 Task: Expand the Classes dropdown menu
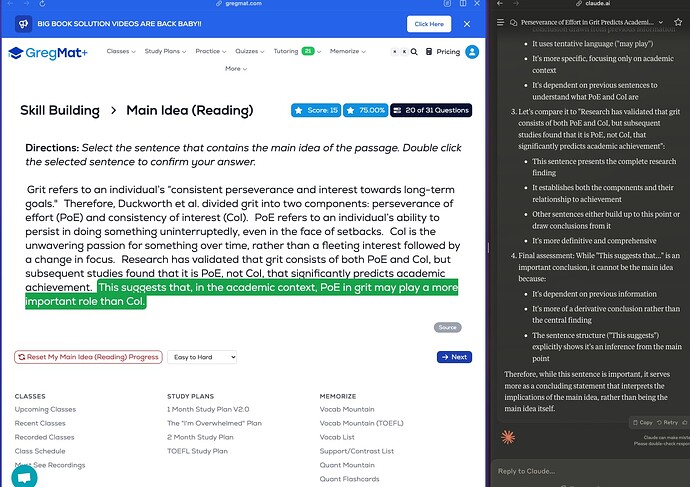pyautogui.click(x=120, y=52)
